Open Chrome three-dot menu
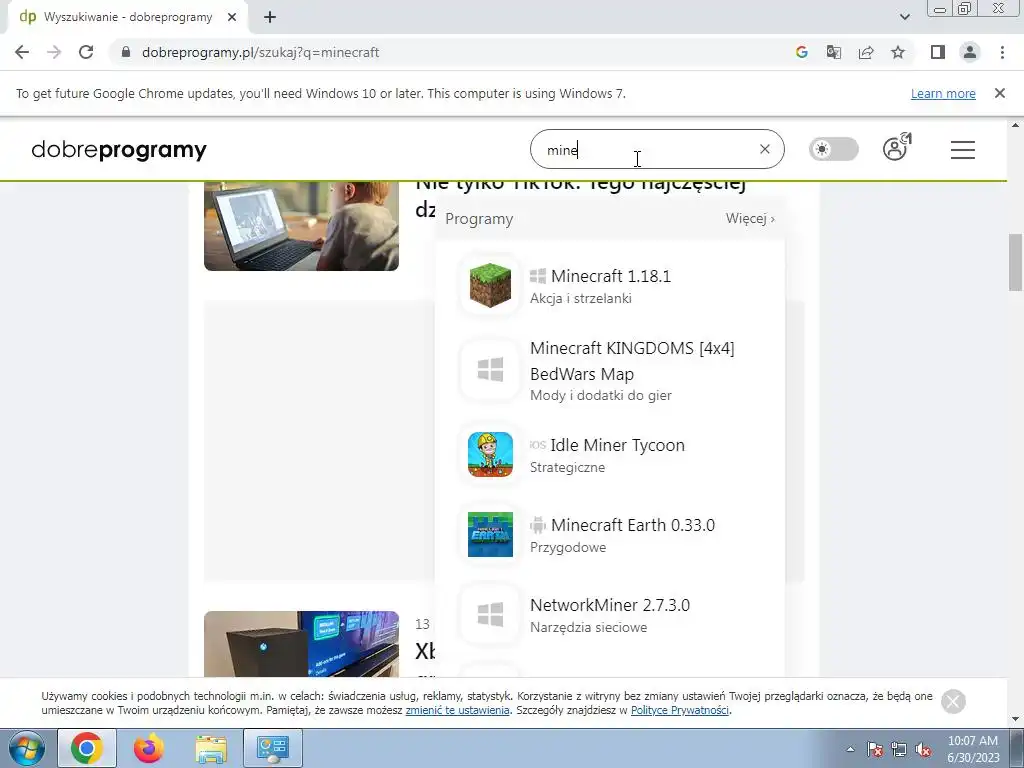This screenshot has height=768, width=1024. click(x=1002, y=52)
